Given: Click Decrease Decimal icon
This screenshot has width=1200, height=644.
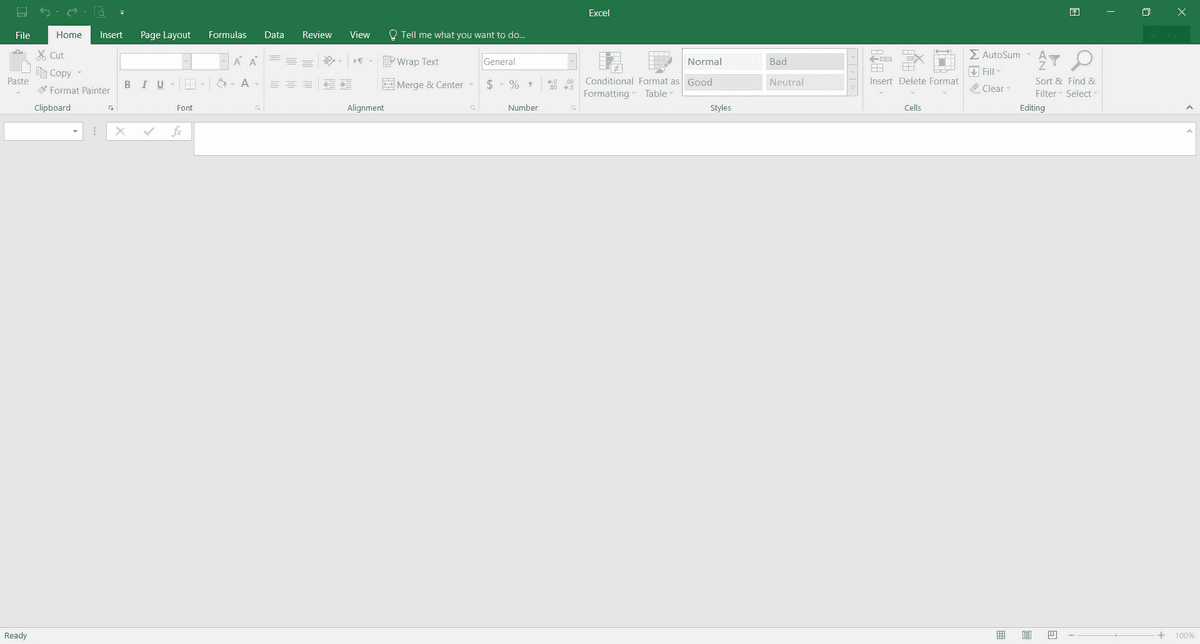Looking at the screenshot, I should tap(569, 85).
